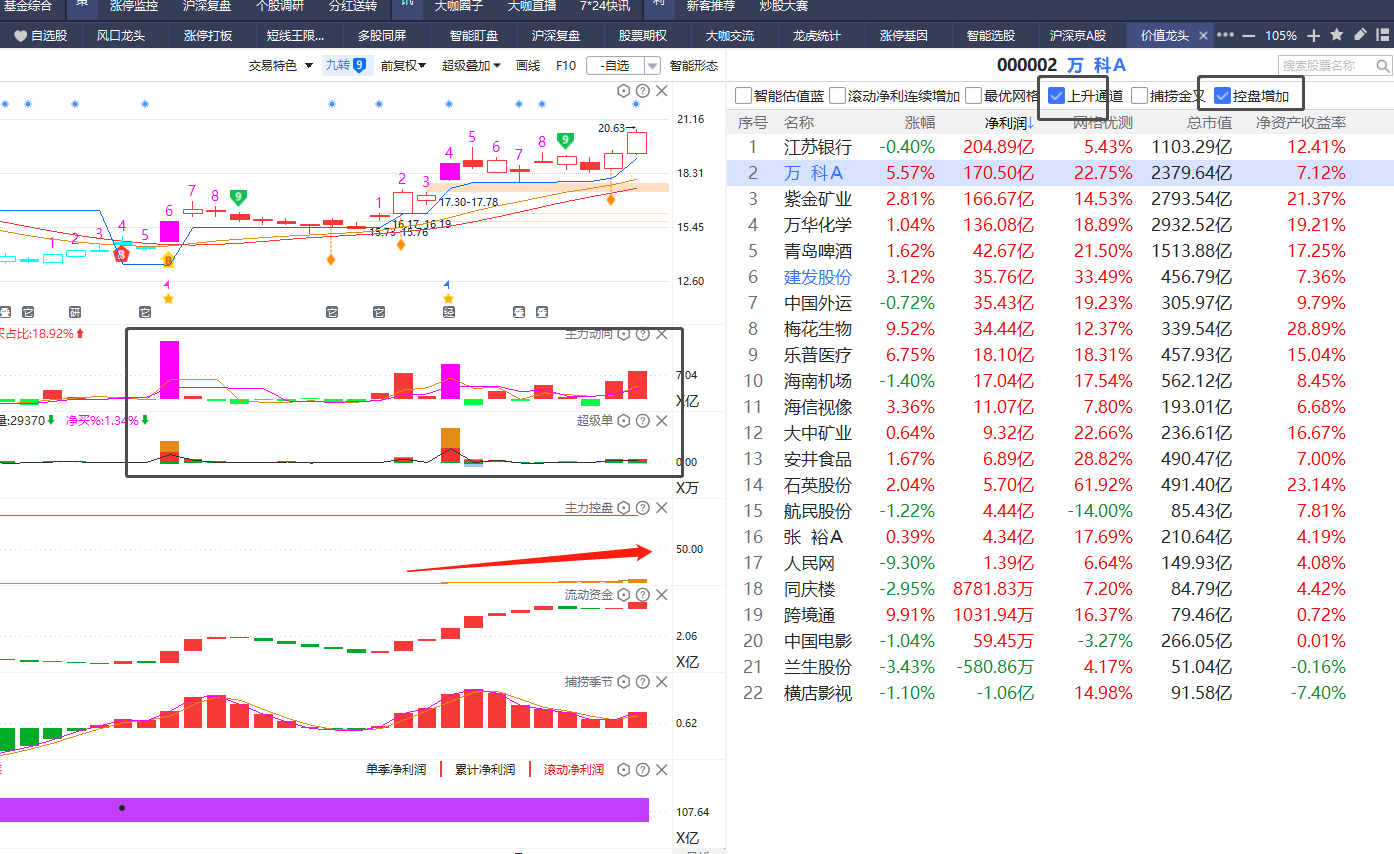
Task: Close the 主力动向 indicator panel
Action: click(x=661, y=334)
